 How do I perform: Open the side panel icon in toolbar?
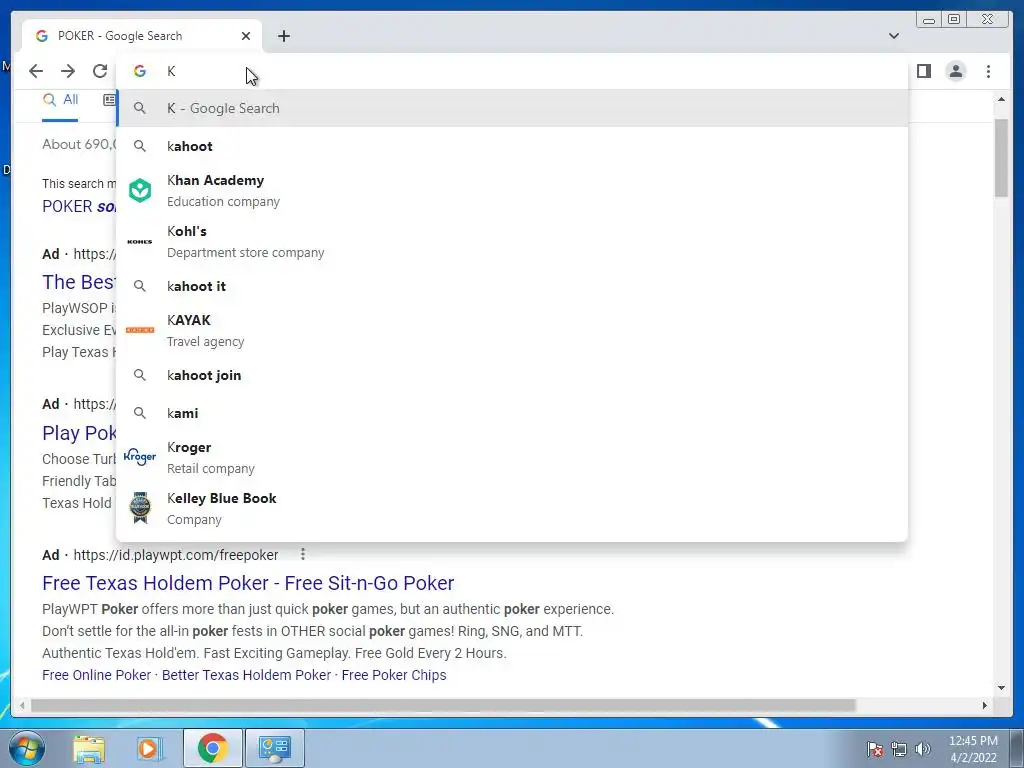point(923,71)
